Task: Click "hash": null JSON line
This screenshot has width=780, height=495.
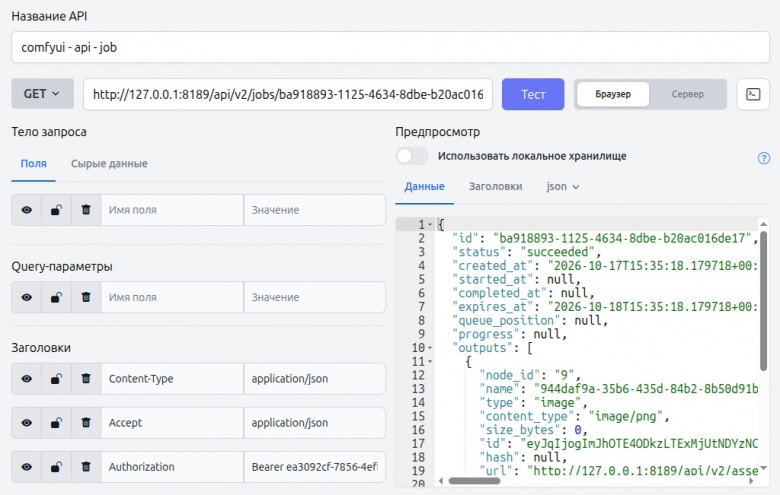Action: pos(523,457)
